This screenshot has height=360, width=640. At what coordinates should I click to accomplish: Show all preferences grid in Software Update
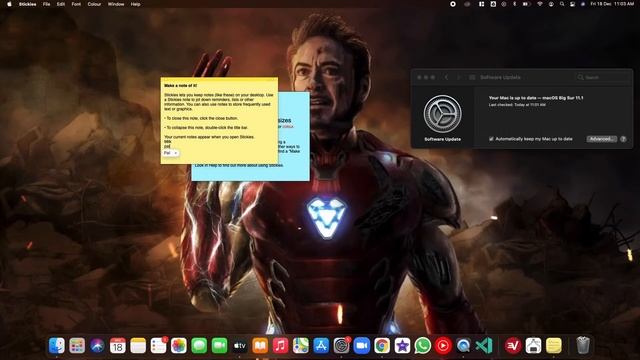472,77
